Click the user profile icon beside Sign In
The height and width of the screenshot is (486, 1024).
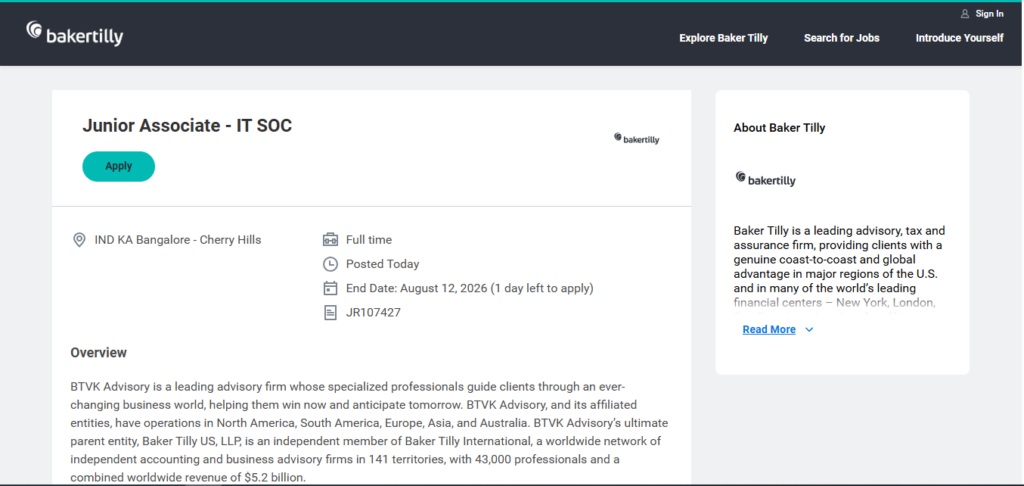click(965, 14)
